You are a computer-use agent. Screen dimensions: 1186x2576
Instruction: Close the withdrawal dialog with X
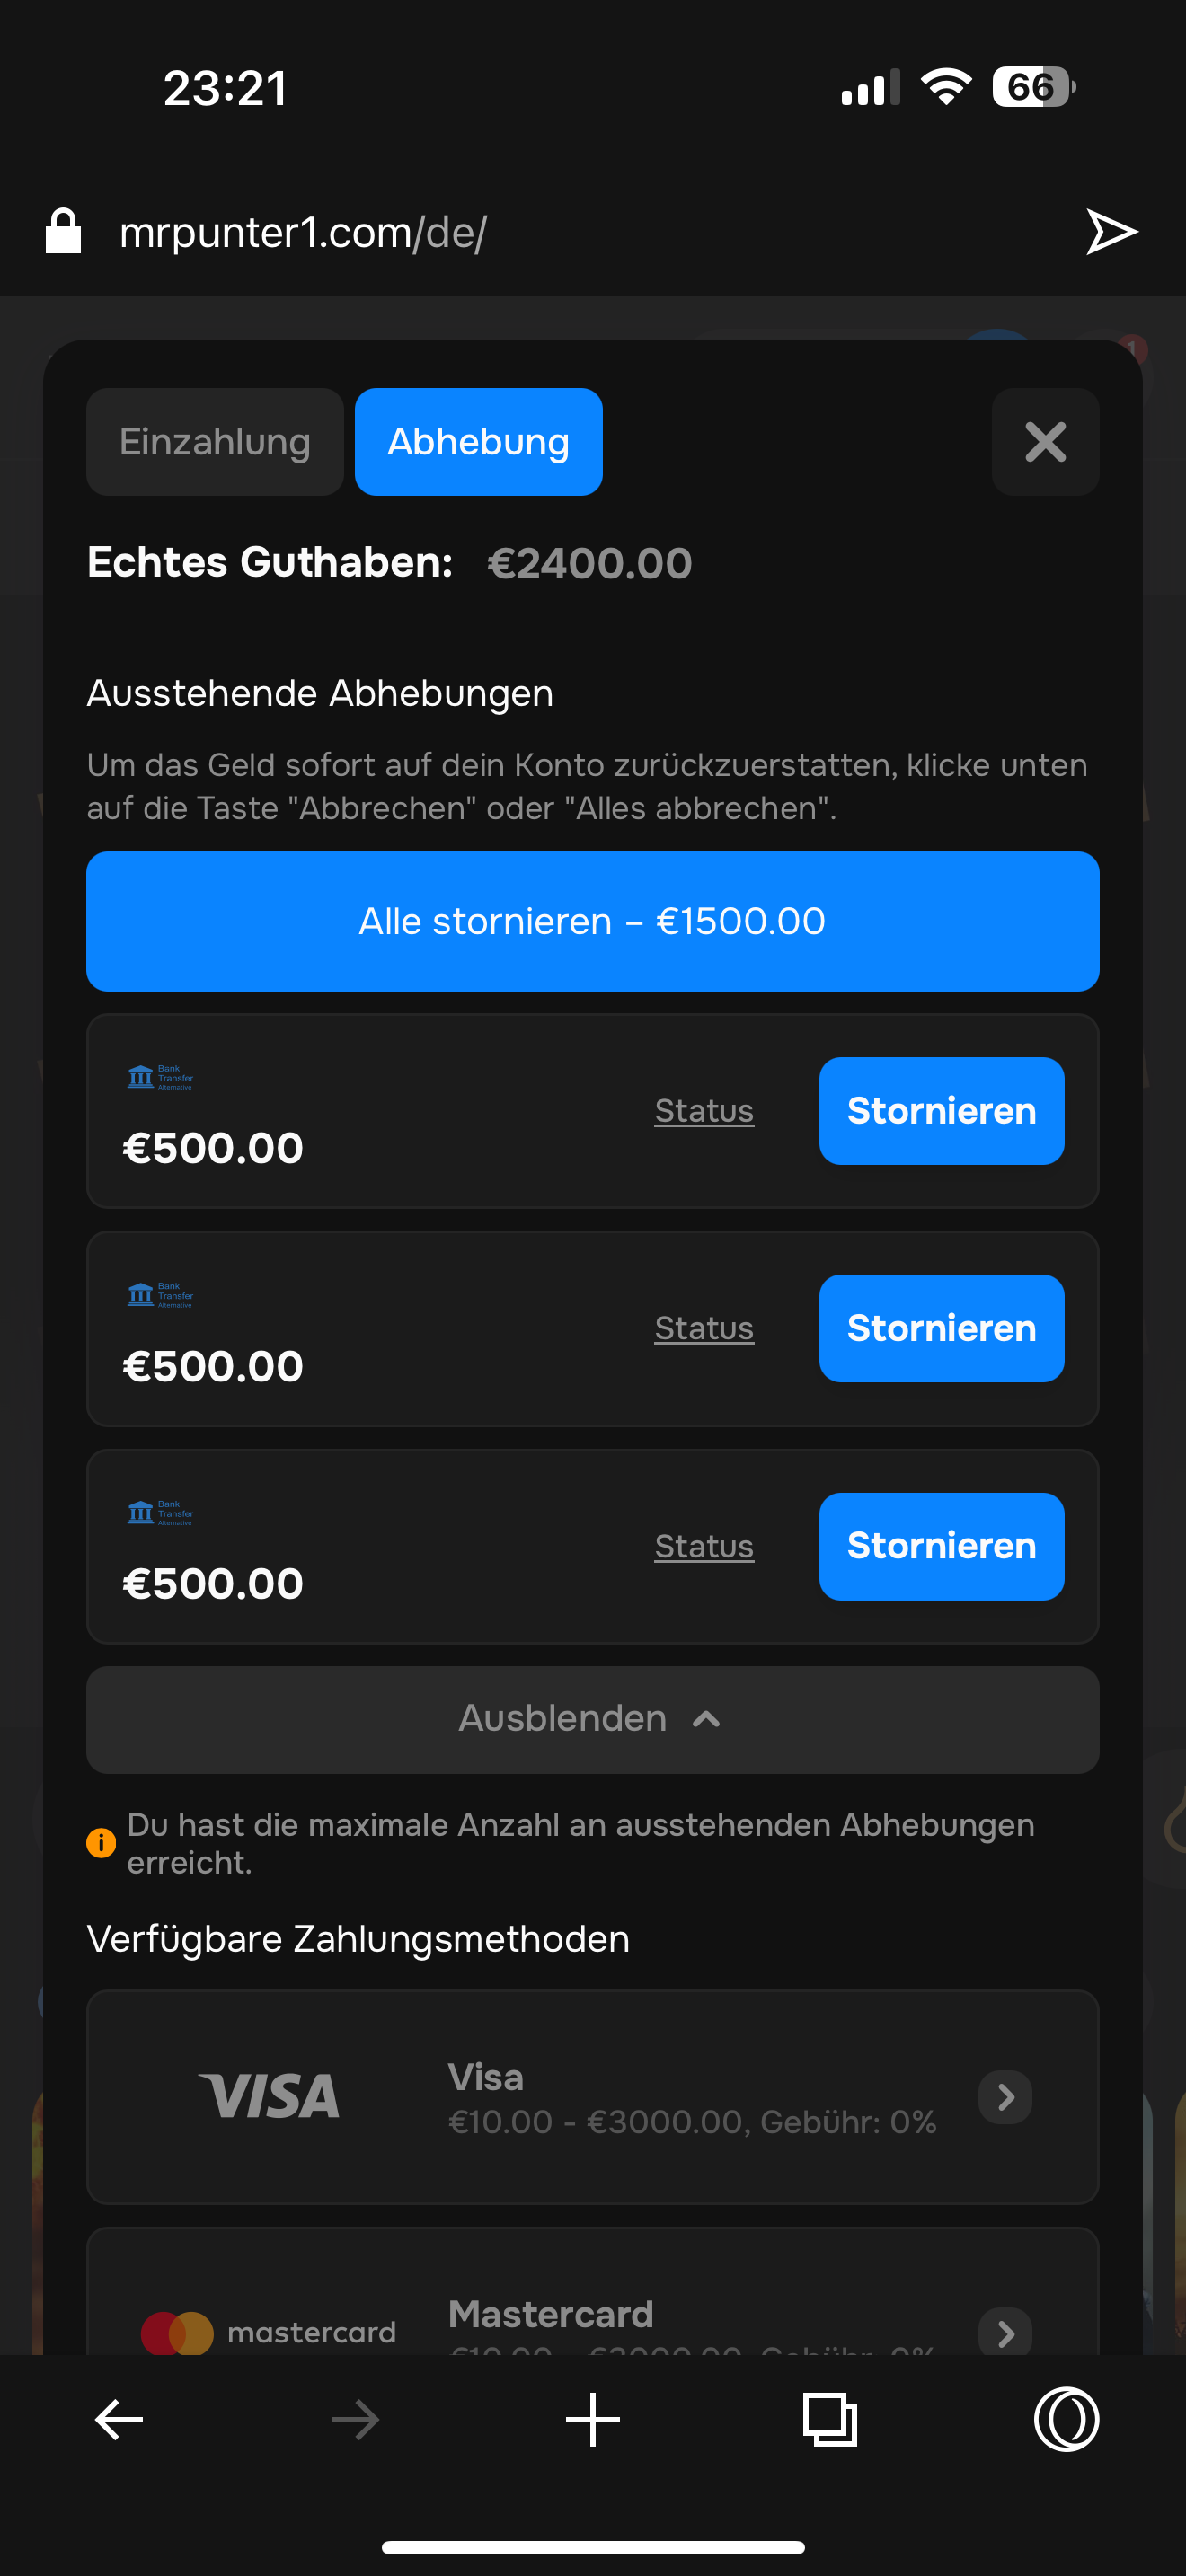[1045, 442]
